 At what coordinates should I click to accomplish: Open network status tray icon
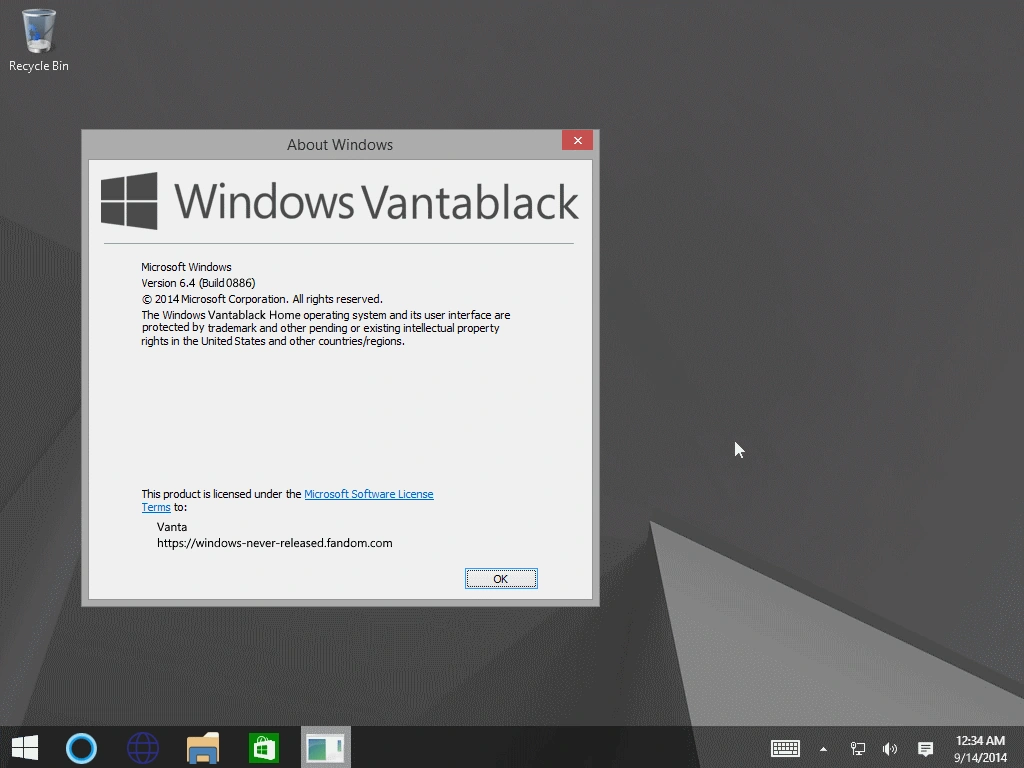click(857, 749)
